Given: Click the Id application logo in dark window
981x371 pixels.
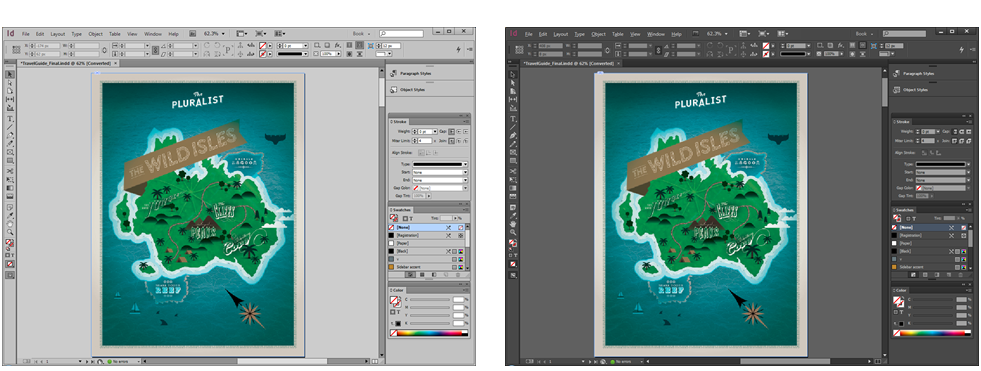Looking at the screenshot, I should 514,33.
